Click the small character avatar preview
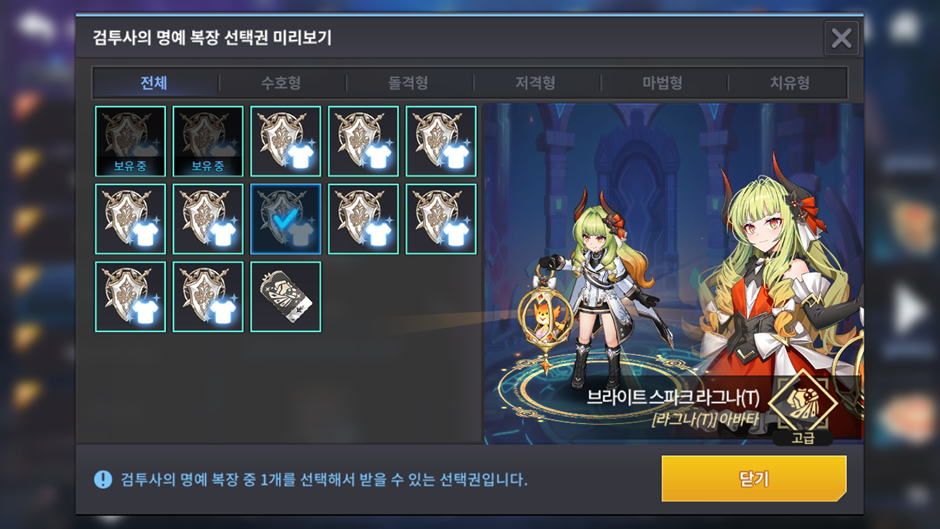This screenshot has height=529, width=940. 590,288
